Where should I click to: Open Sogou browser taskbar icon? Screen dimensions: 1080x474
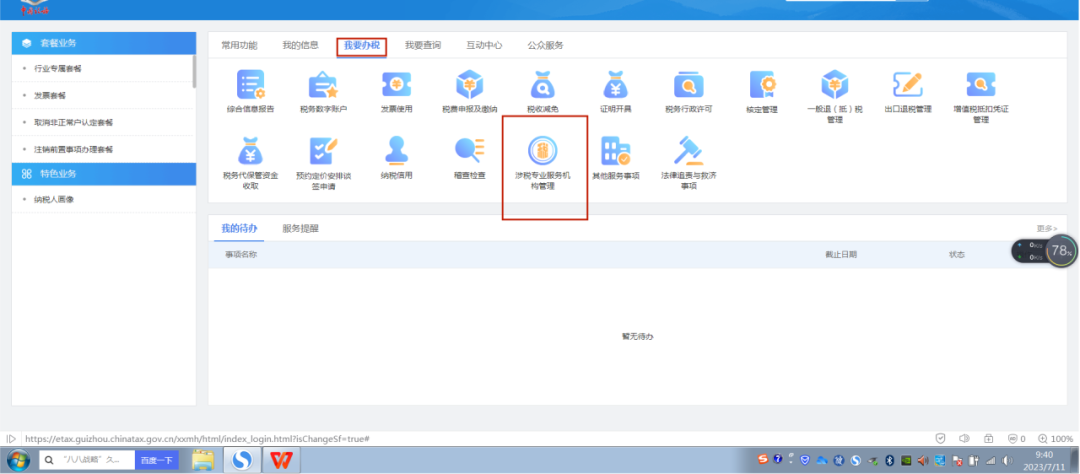tap(242, 460)
